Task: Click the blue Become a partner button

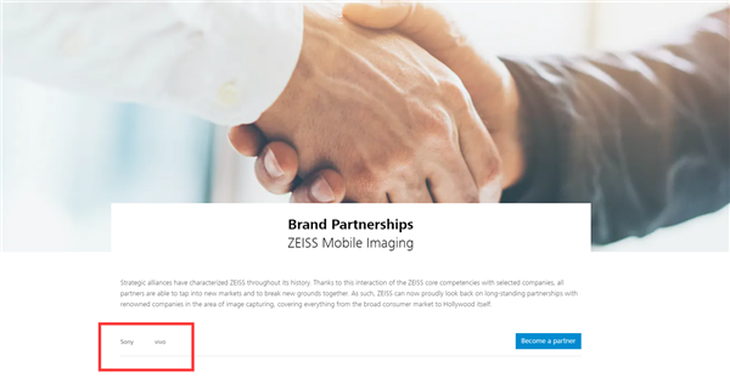Action: 548,341
